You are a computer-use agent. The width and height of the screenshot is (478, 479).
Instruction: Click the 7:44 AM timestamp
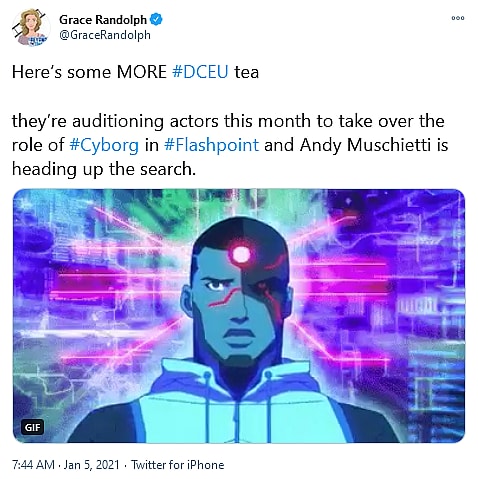pos(33,465)
